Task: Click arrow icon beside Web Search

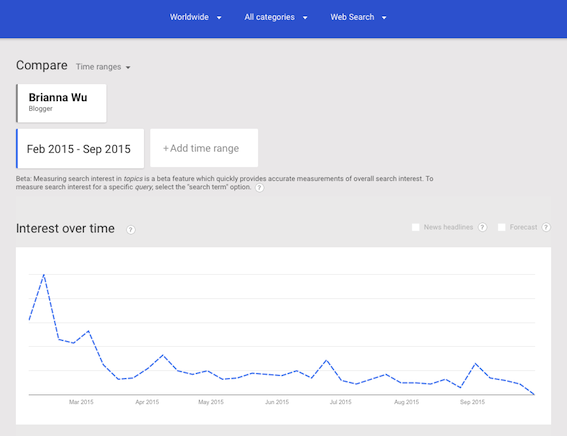Action: pos(384,18)
